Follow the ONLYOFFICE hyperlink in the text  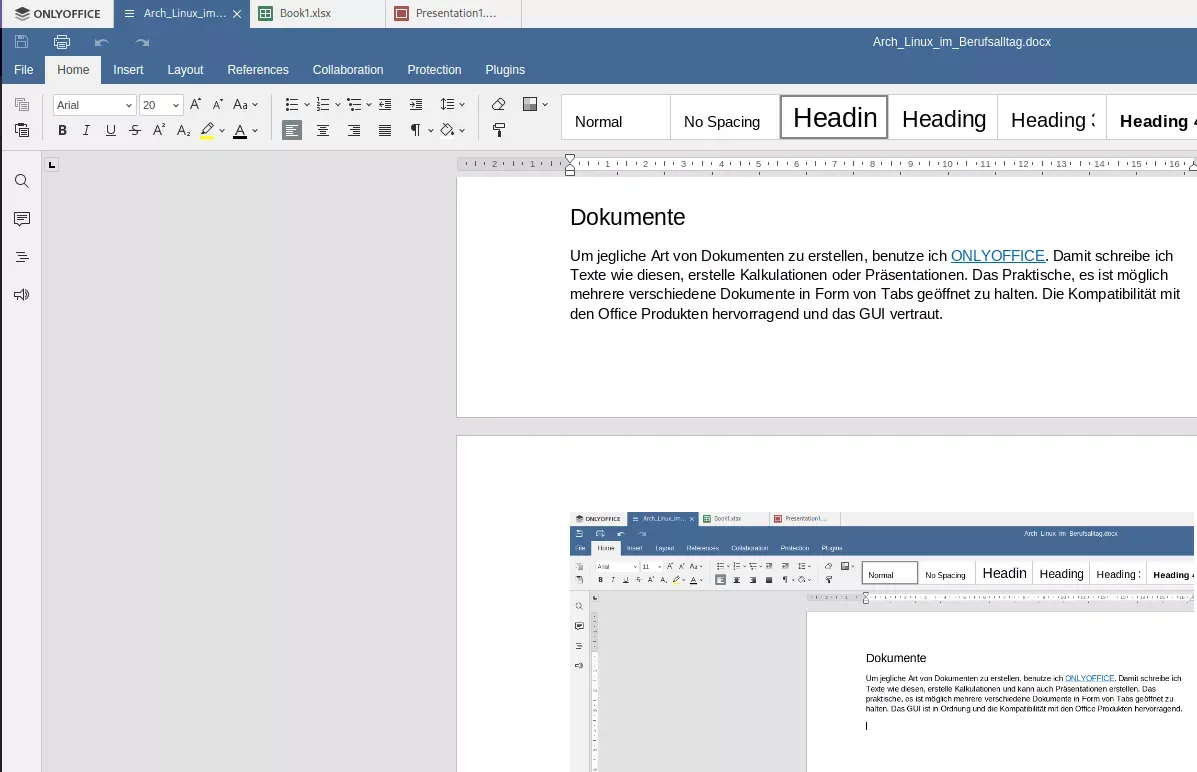coord(997,256)
